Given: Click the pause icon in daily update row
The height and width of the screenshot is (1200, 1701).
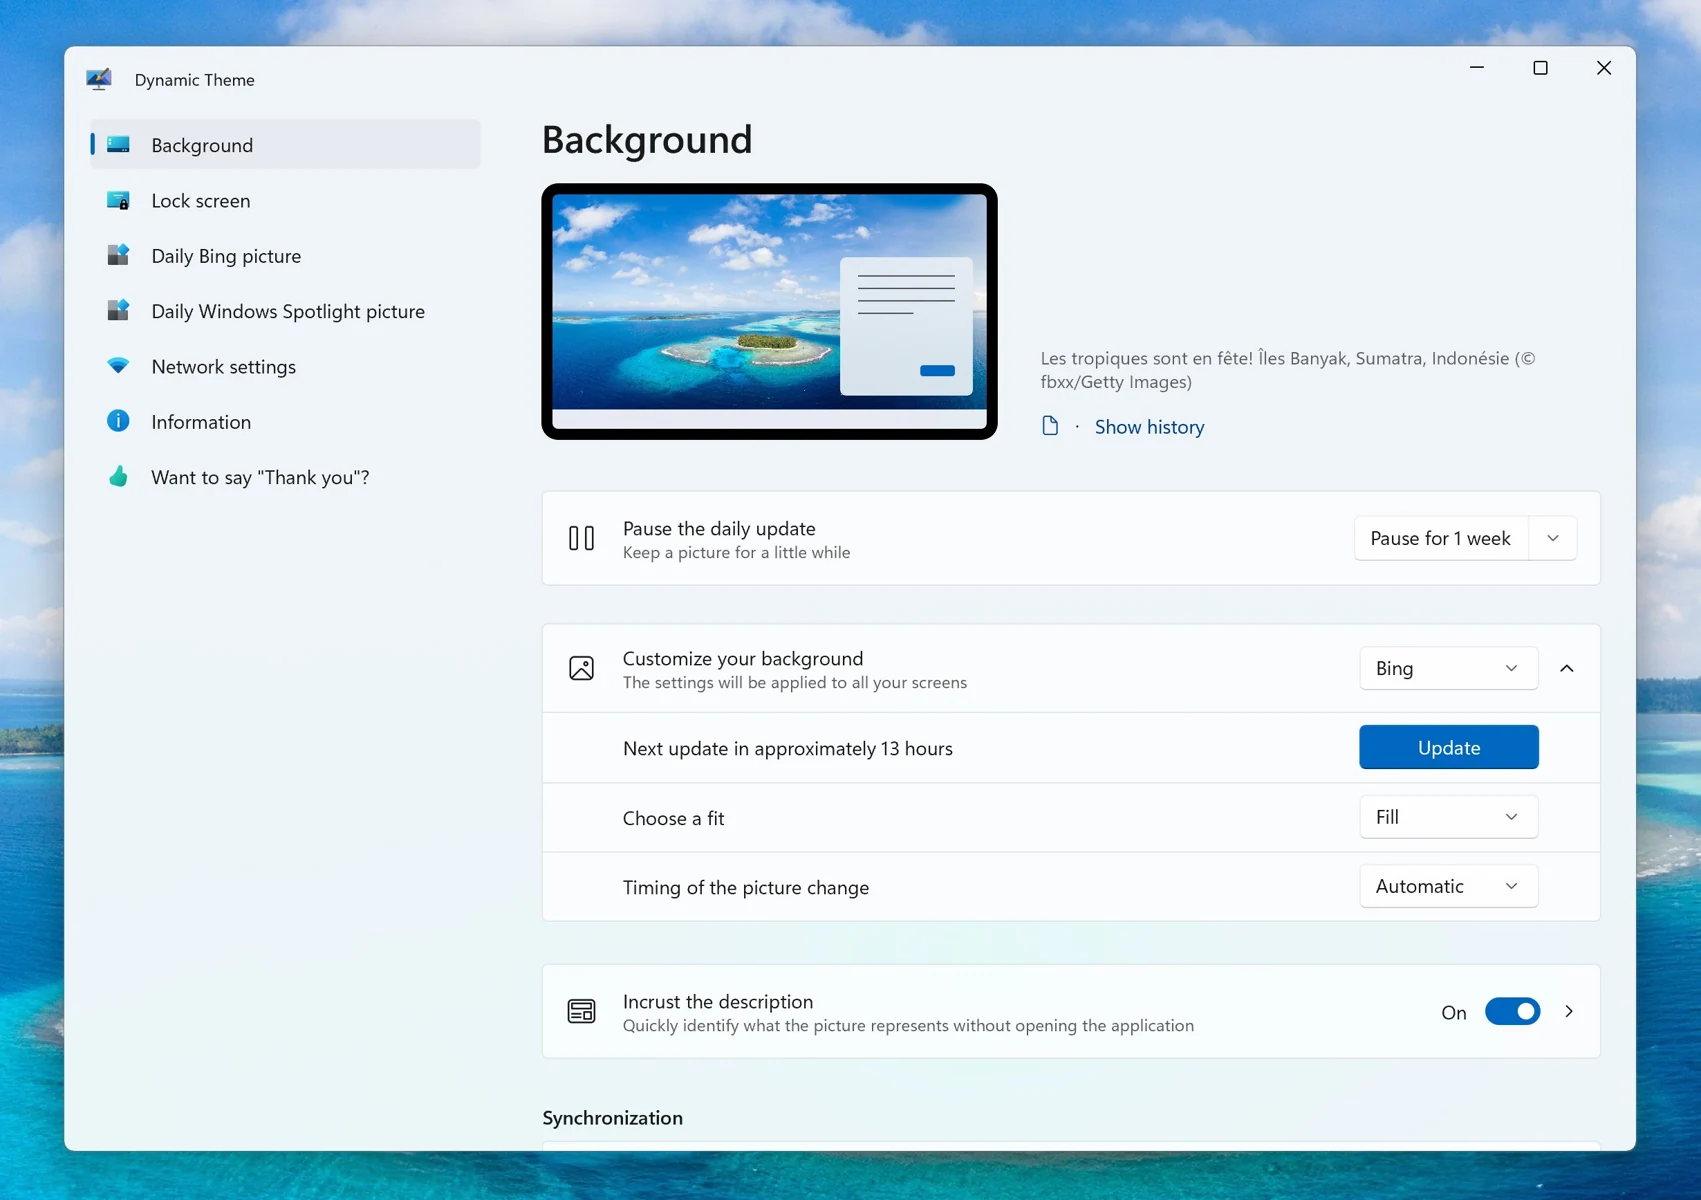Looking at the screenshot, I should (x=581, y=539).
